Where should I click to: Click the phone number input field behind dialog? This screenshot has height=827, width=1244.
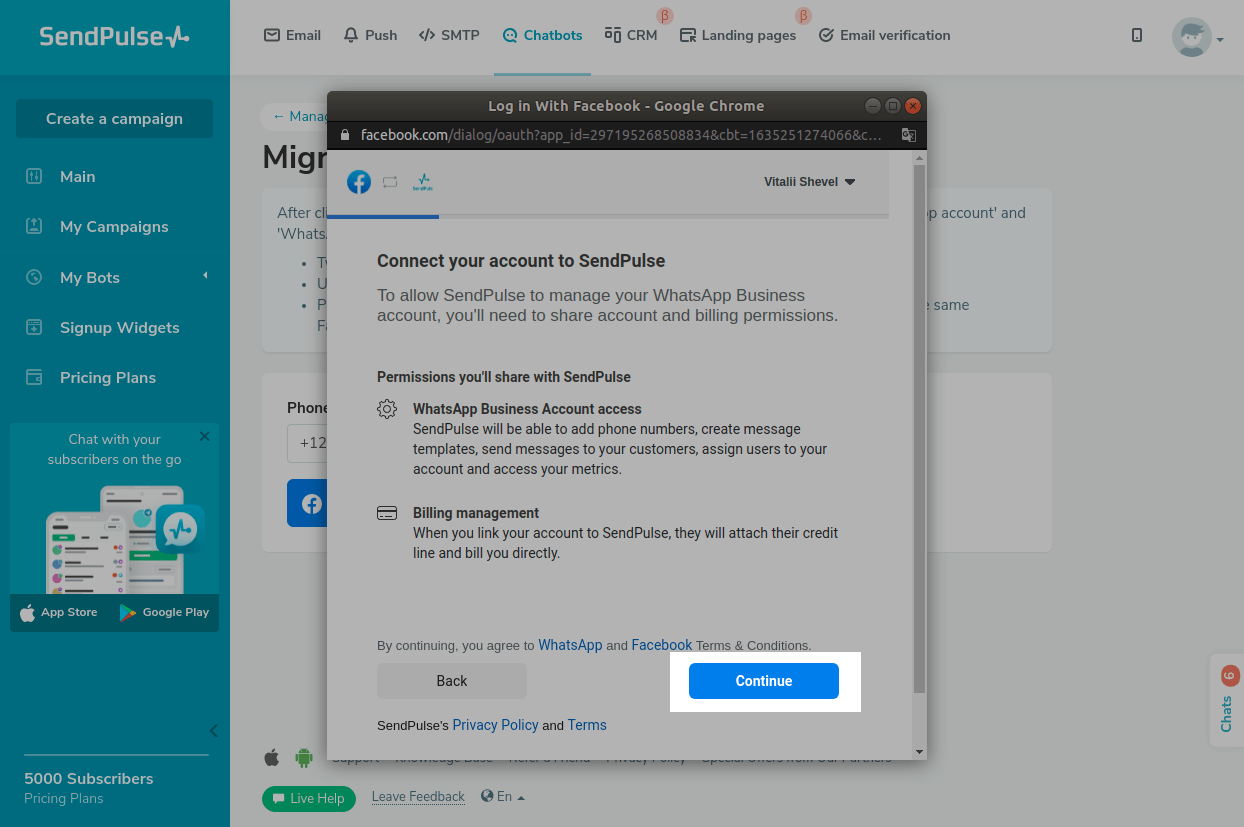pos(307,443)
